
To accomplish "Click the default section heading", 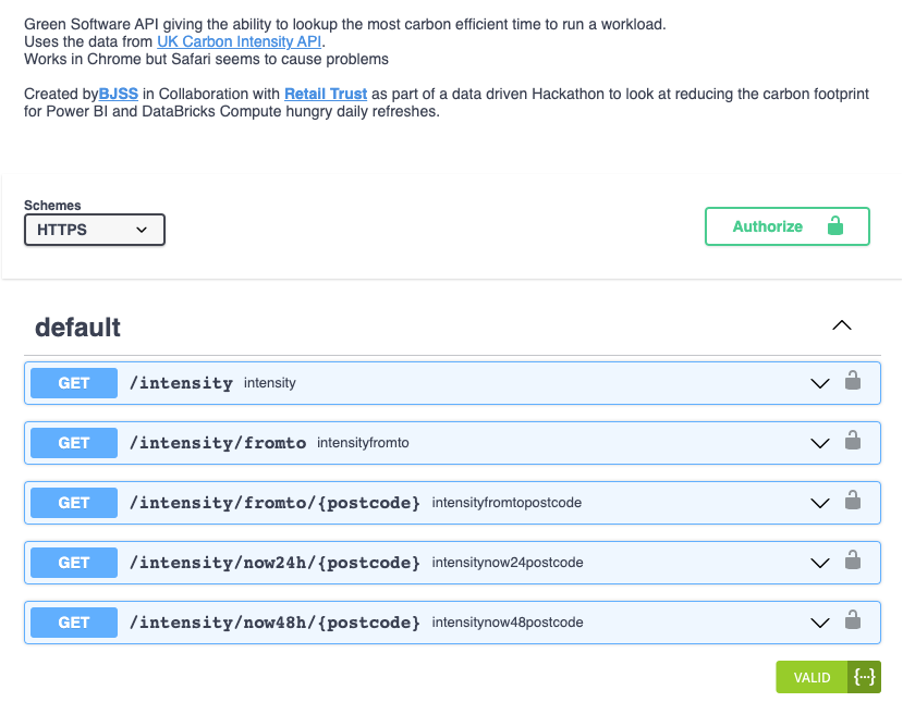I will click(x=78, y=327).
